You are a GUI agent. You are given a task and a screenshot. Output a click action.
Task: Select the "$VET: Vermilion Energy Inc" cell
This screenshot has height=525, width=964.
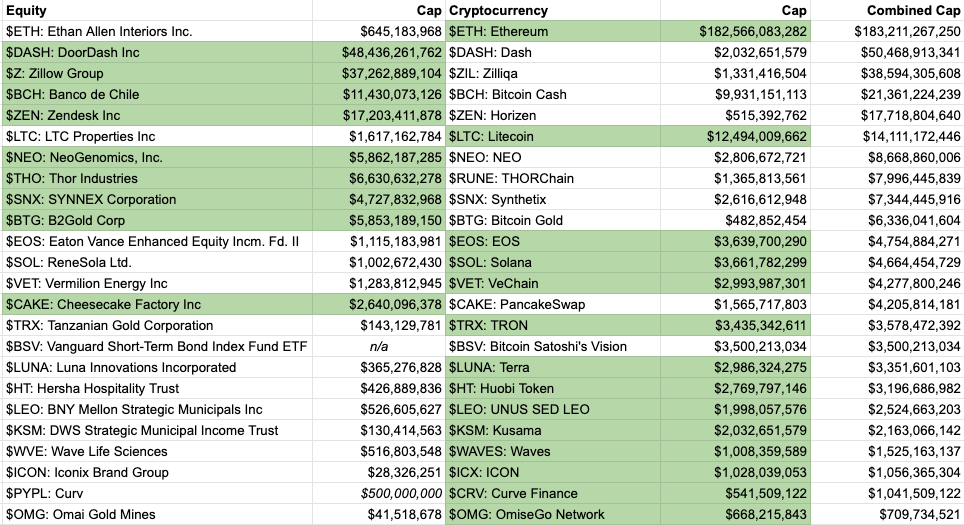157,283
